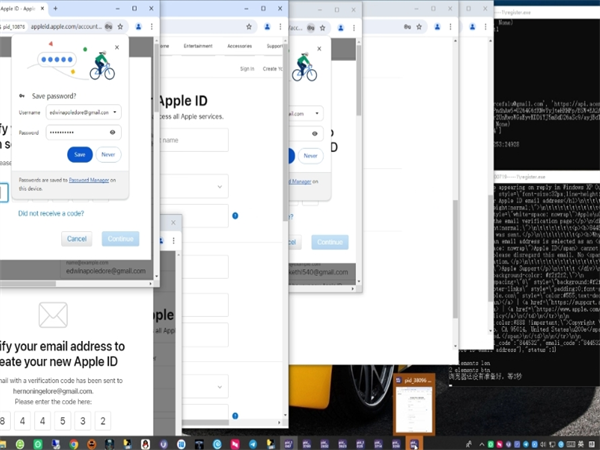Open the Password Manager link
The height and width of the screenshot is (450, 600).
[89, 180]
